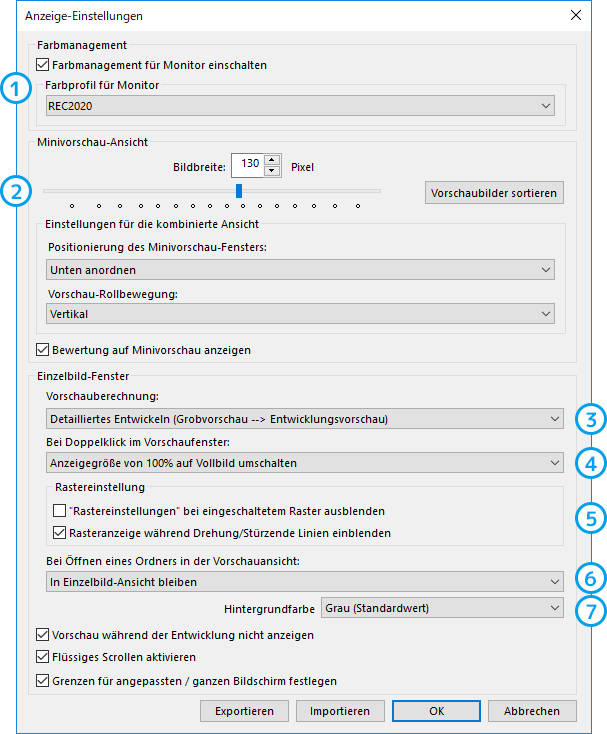Viewport: 607px width, 734px height.
Task: Expand the Unten anordnen positioning dropdown
Action: click(300, 270)
